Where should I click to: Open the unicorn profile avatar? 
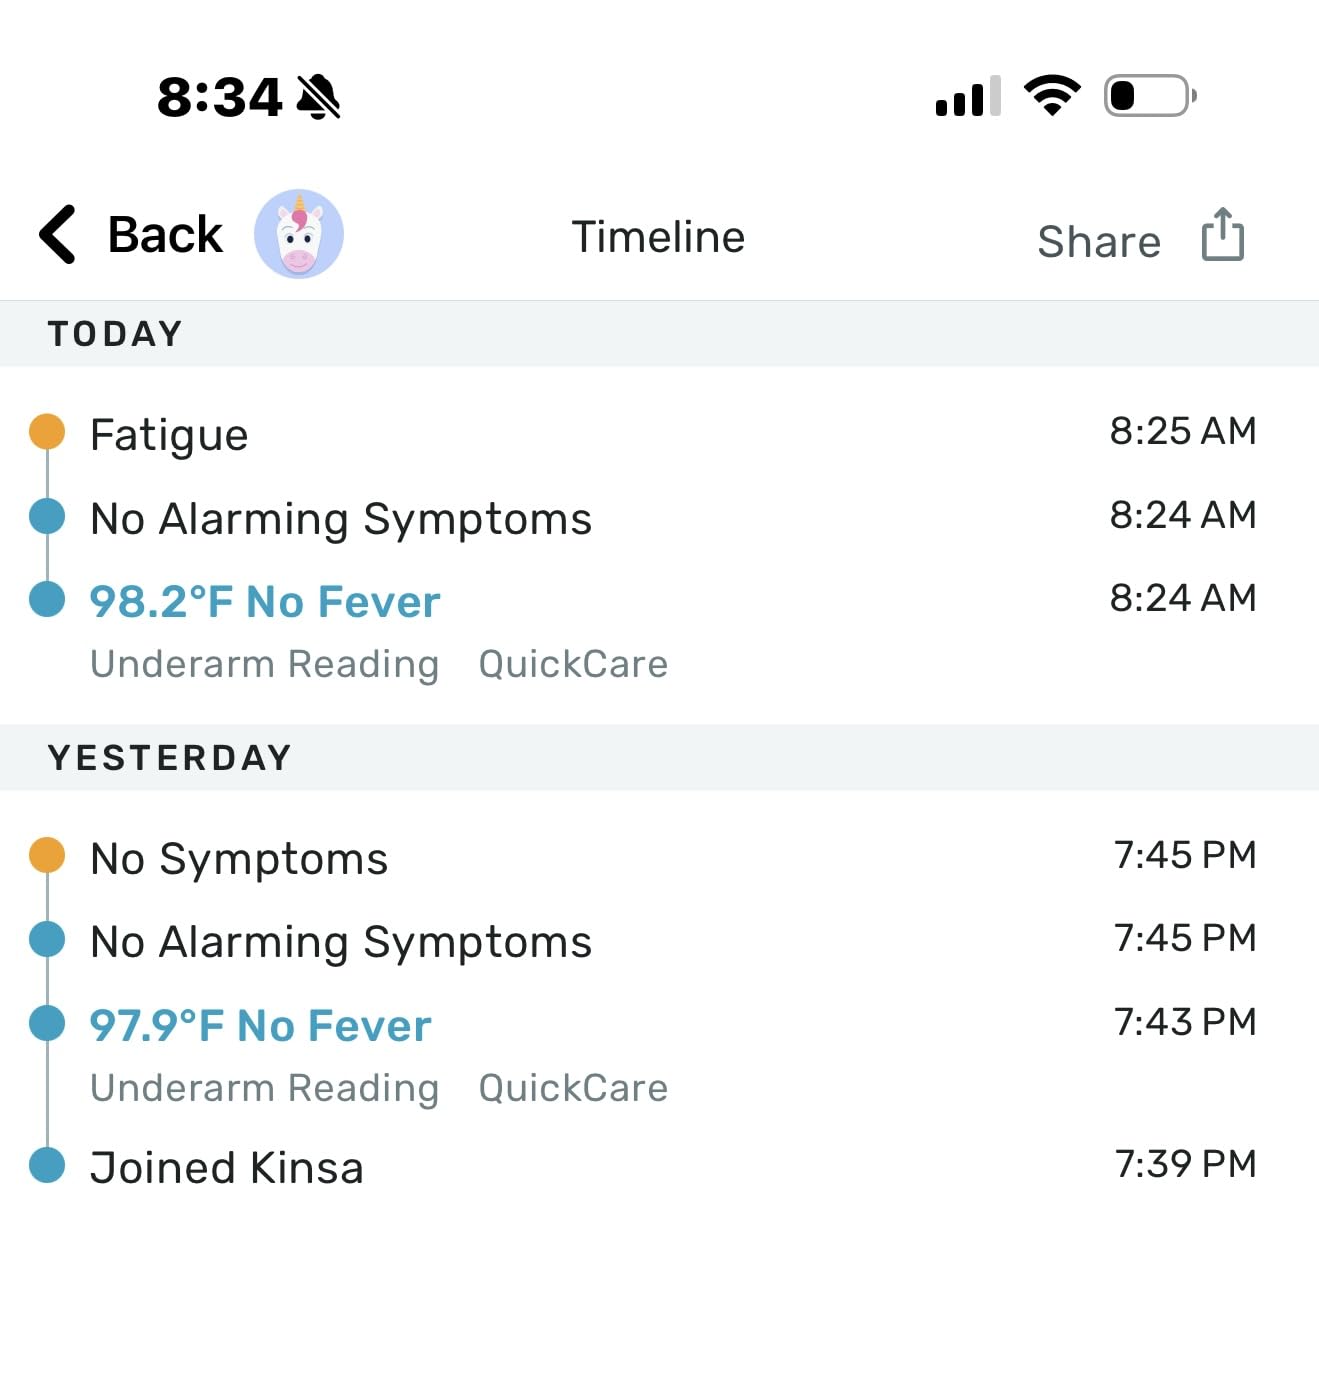[298, 234]
